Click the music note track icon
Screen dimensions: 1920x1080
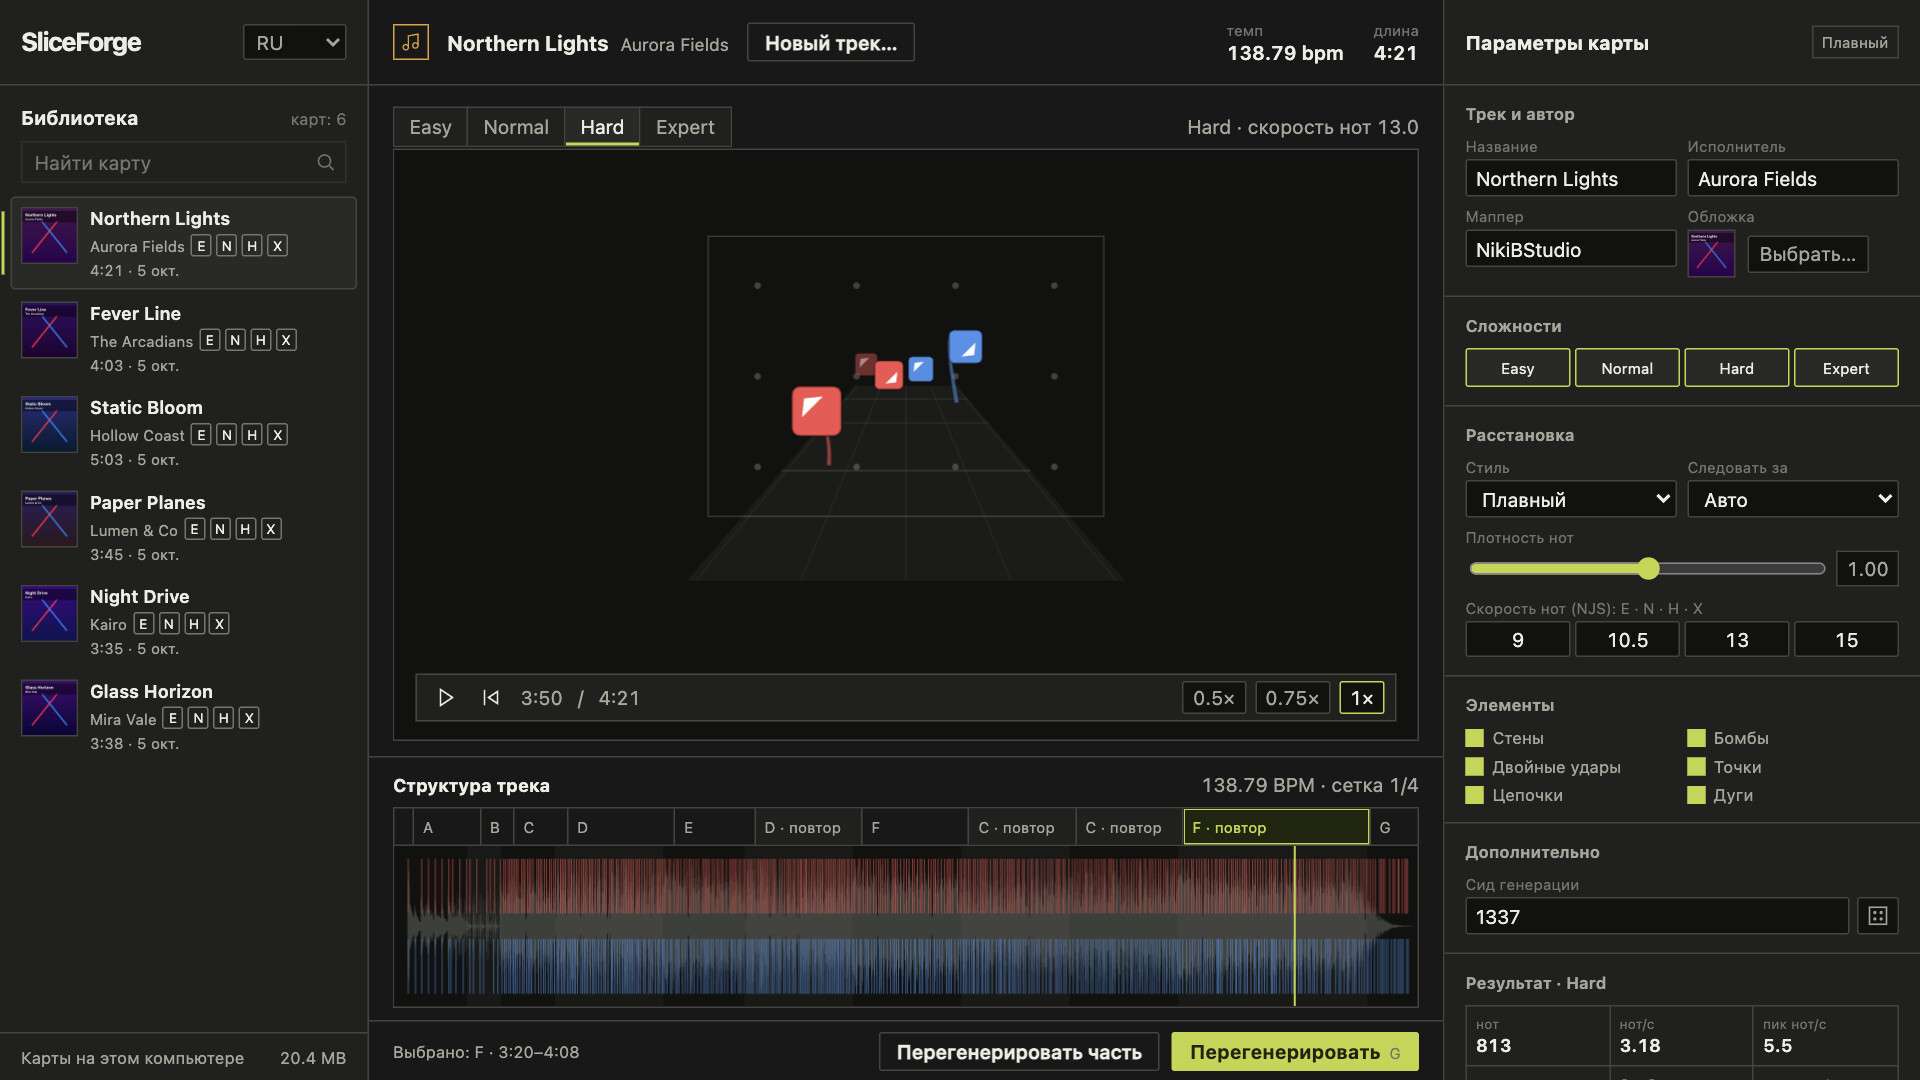(x=410, y=42)
